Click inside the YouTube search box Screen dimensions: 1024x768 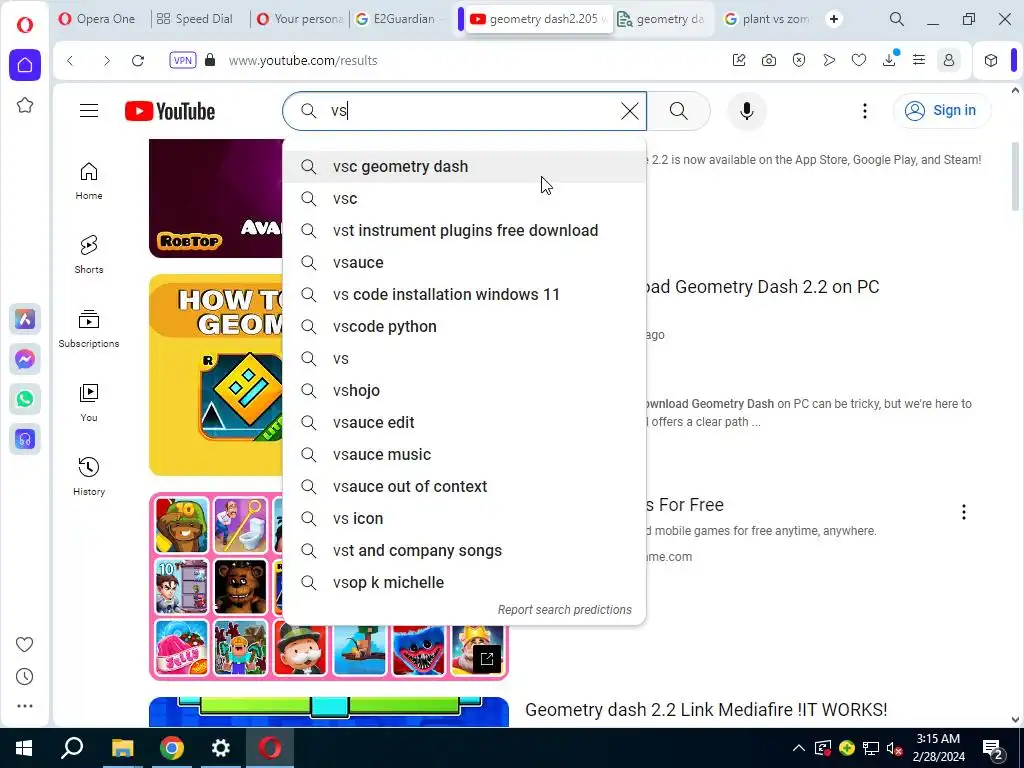point(464,111)
